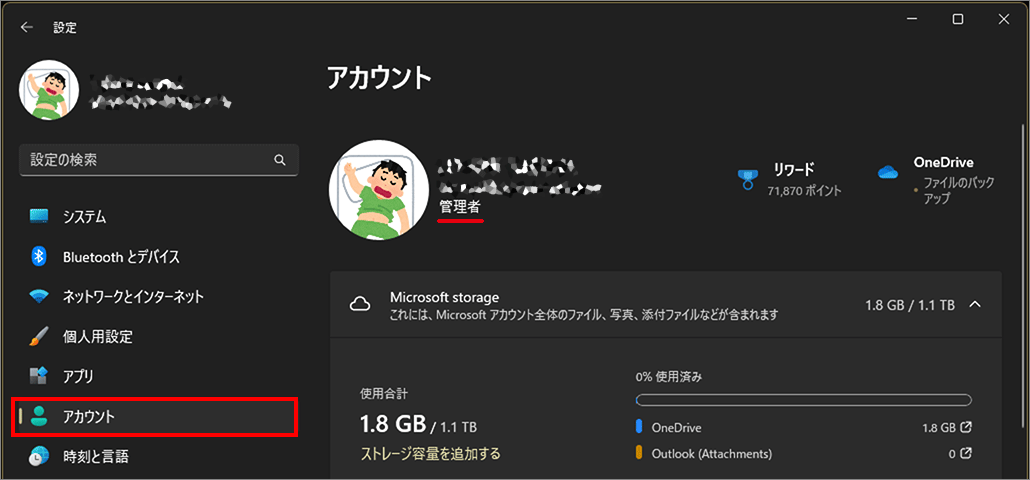Click the アプリ icon in sidebar

[39, 377]
